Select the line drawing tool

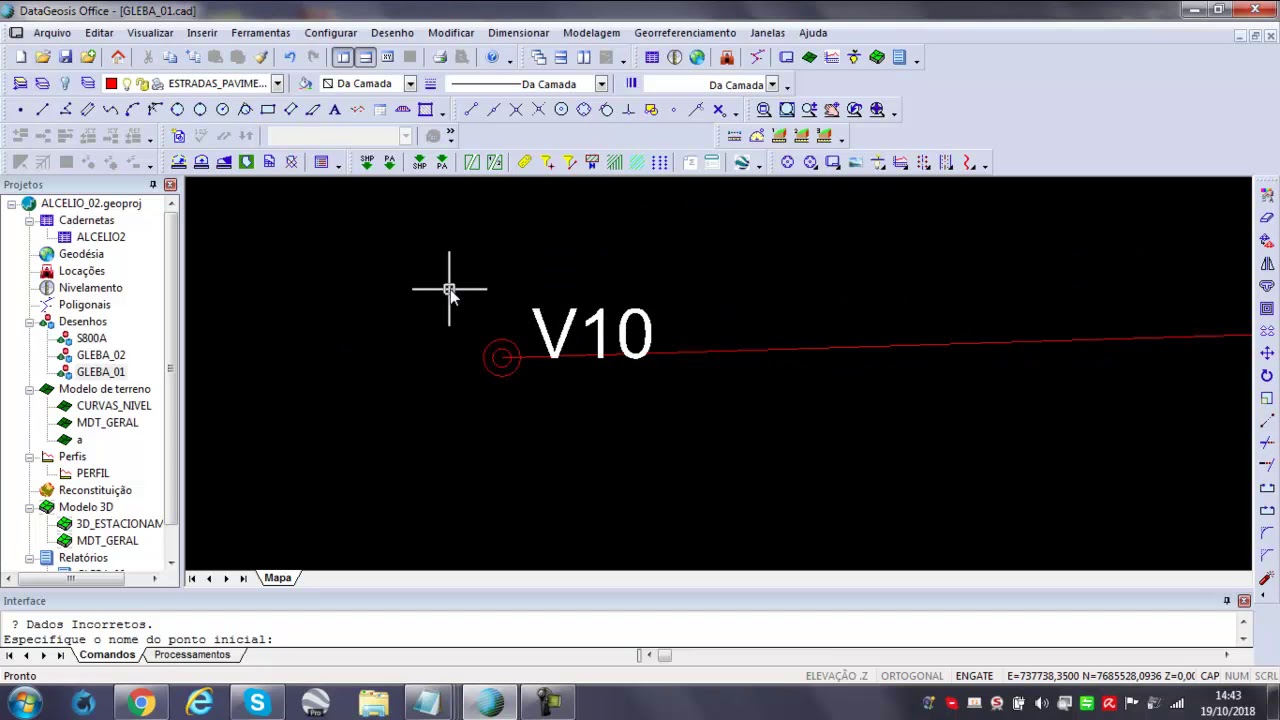(x=42, y=110)
